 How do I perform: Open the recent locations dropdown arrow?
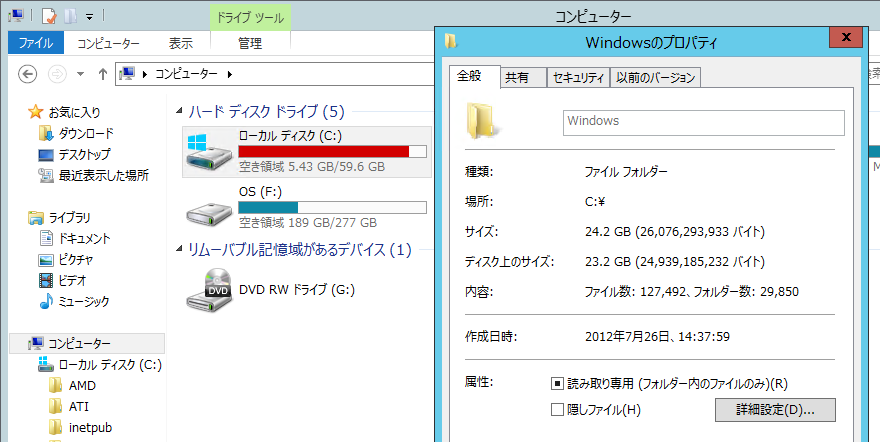click(80, 74)
